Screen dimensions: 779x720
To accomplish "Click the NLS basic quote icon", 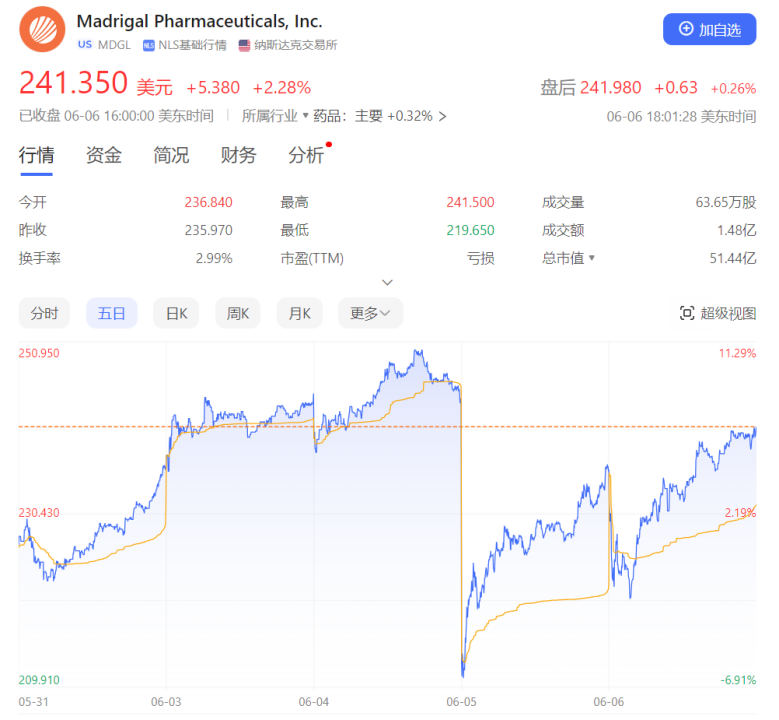I will tap(149, 46).
